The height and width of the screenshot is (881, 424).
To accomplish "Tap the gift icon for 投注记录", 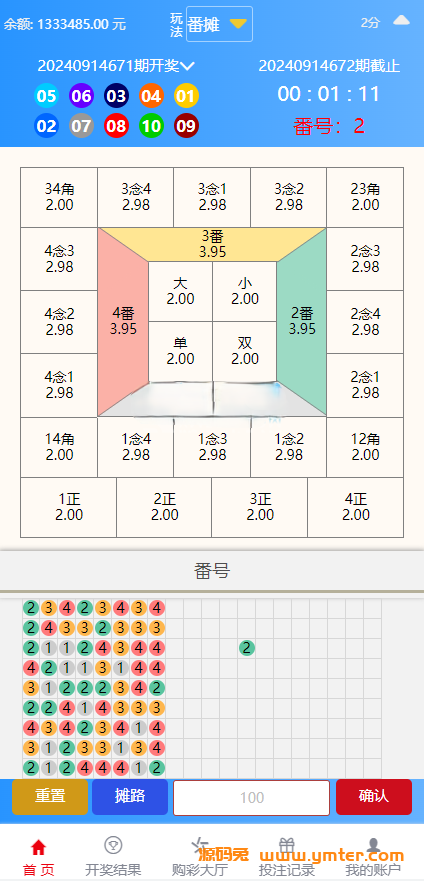I will 287,844.
